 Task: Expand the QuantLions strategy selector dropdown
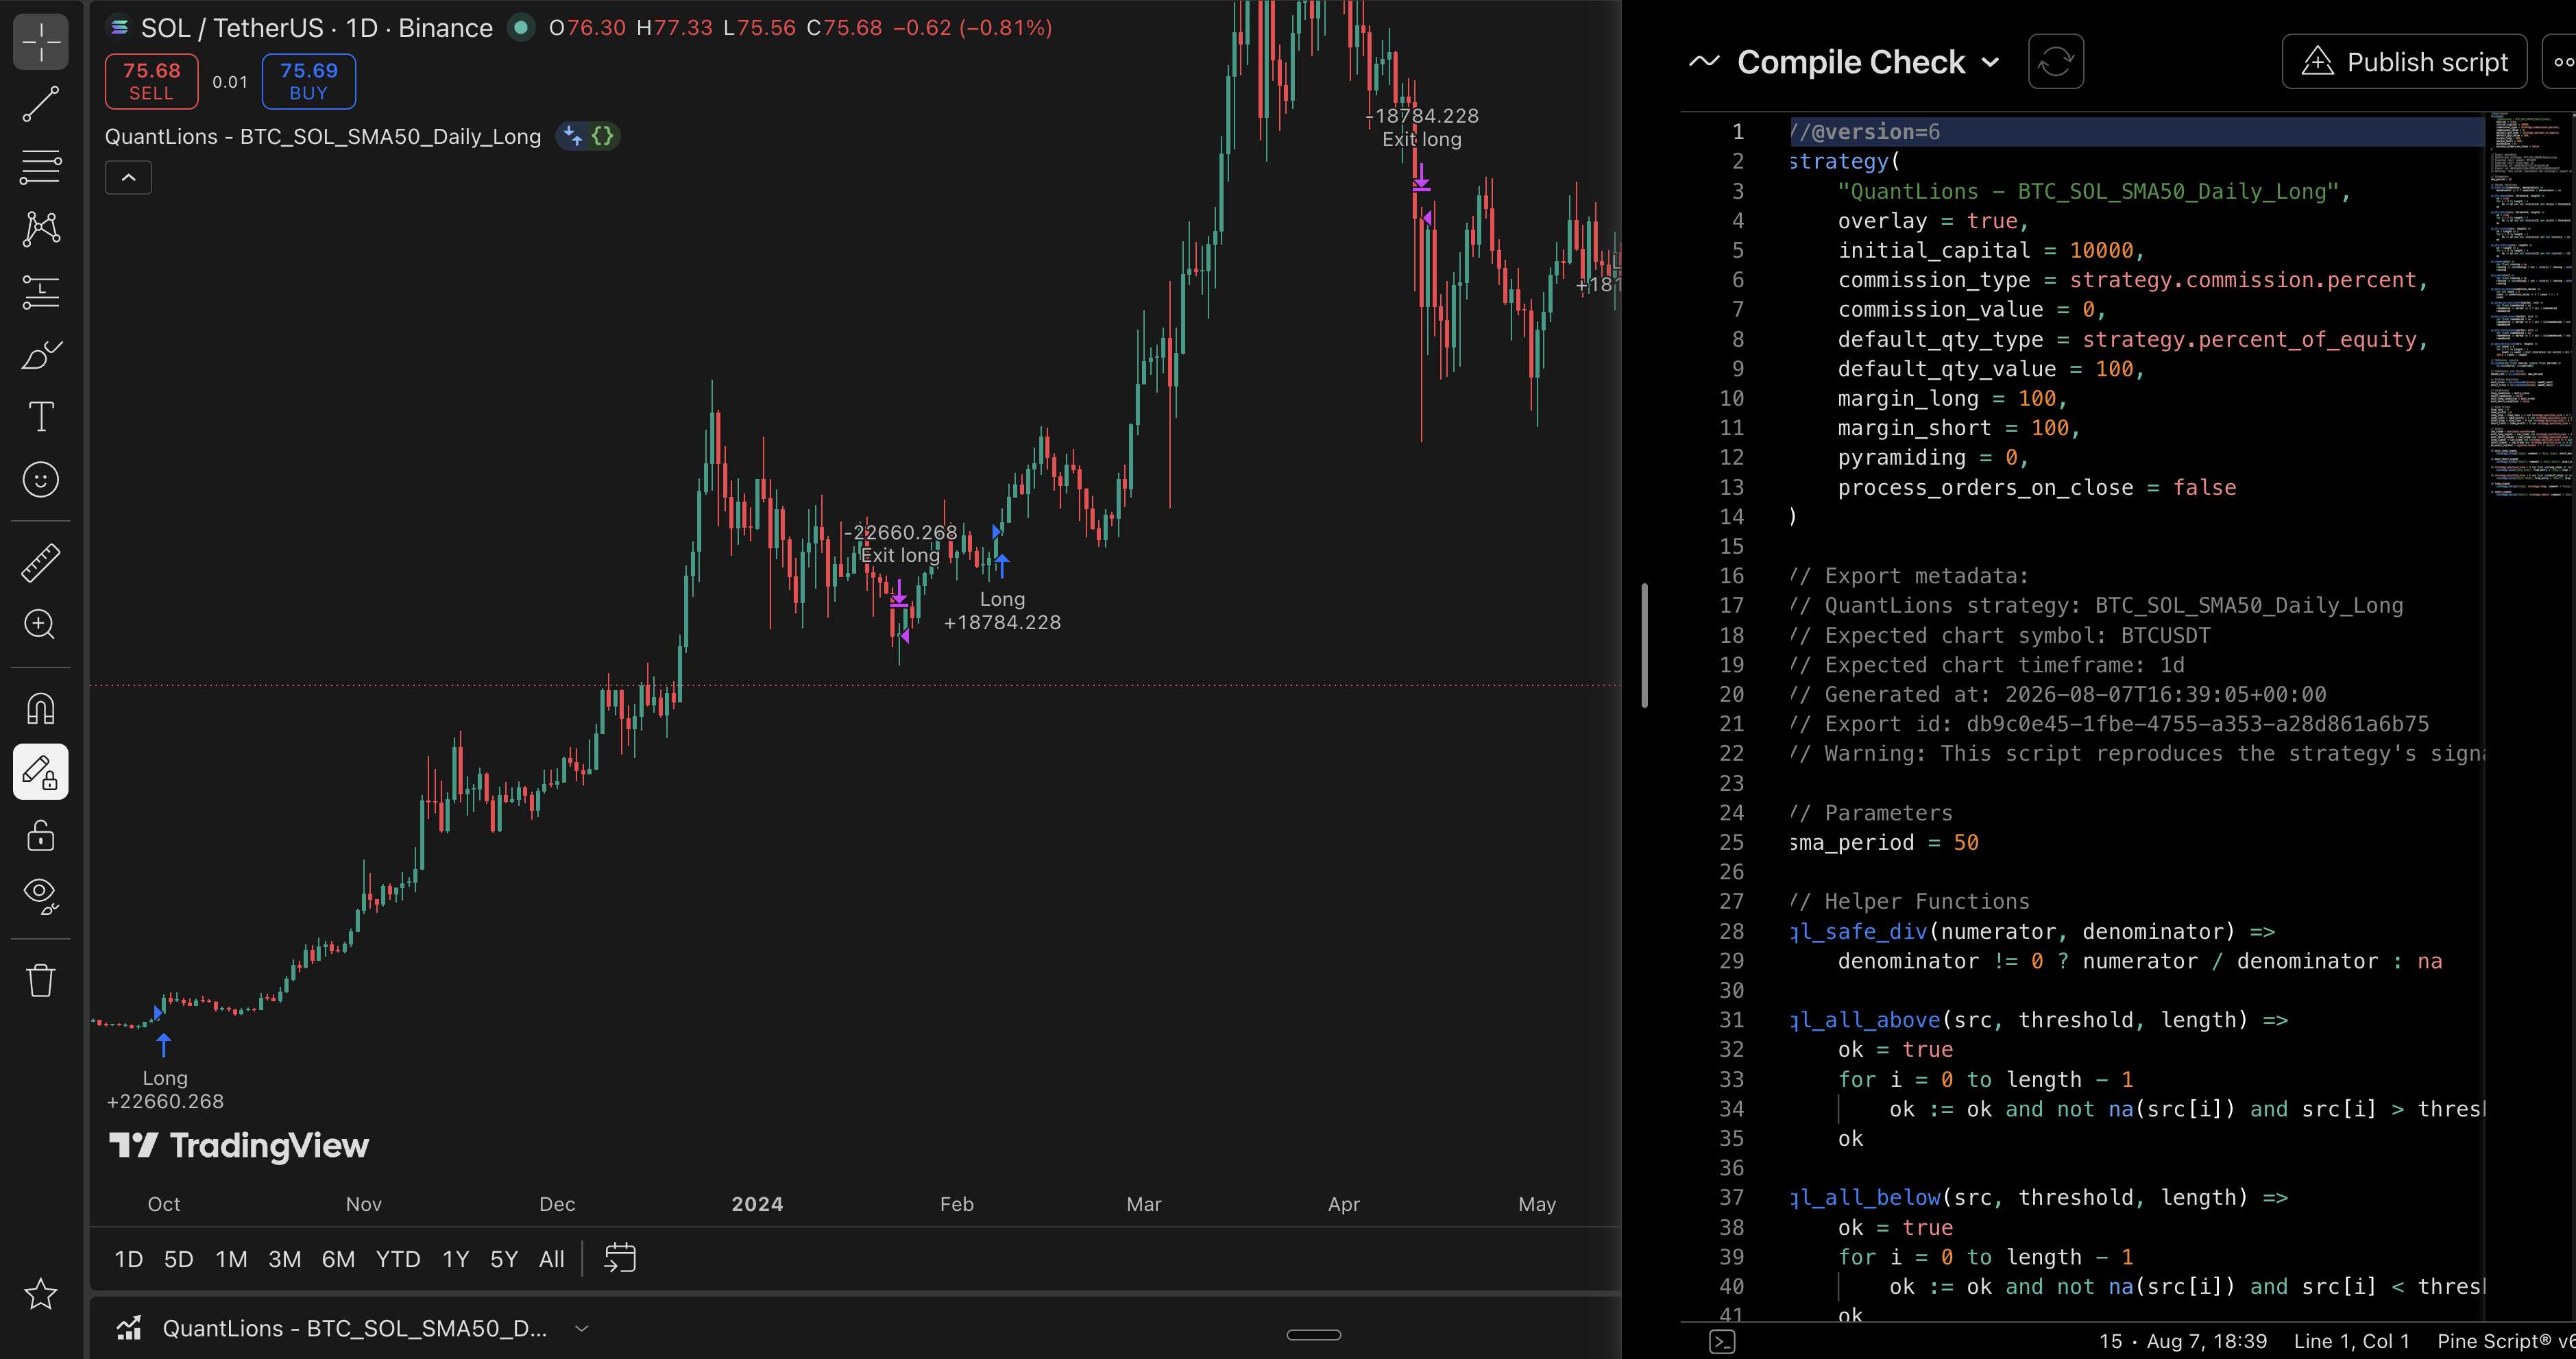click(581, 1328)
